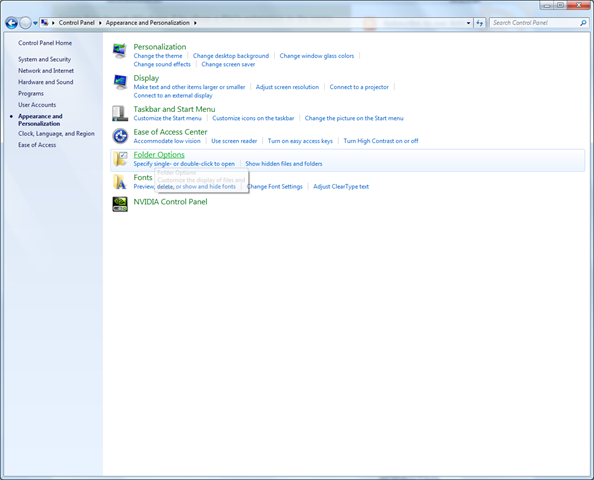Click Change the picture on Start menu
Image resolution: width=594 pixels, height=480 pixels.
354,118
